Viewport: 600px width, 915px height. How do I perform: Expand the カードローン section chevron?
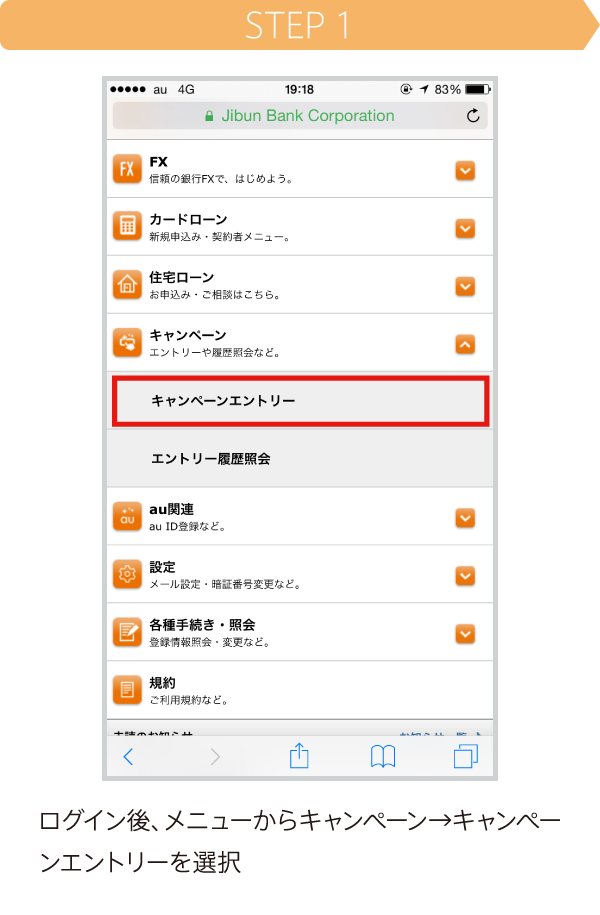[465, 228]
